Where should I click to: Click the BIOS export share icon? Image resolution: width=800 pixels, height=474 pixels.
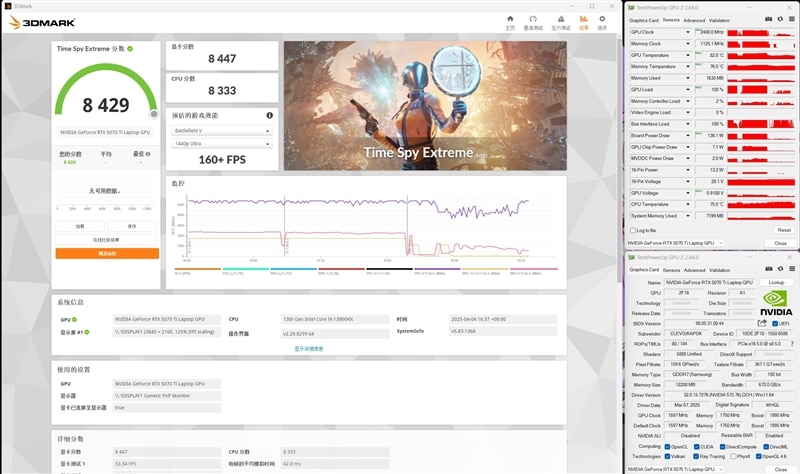pos(762,324)
